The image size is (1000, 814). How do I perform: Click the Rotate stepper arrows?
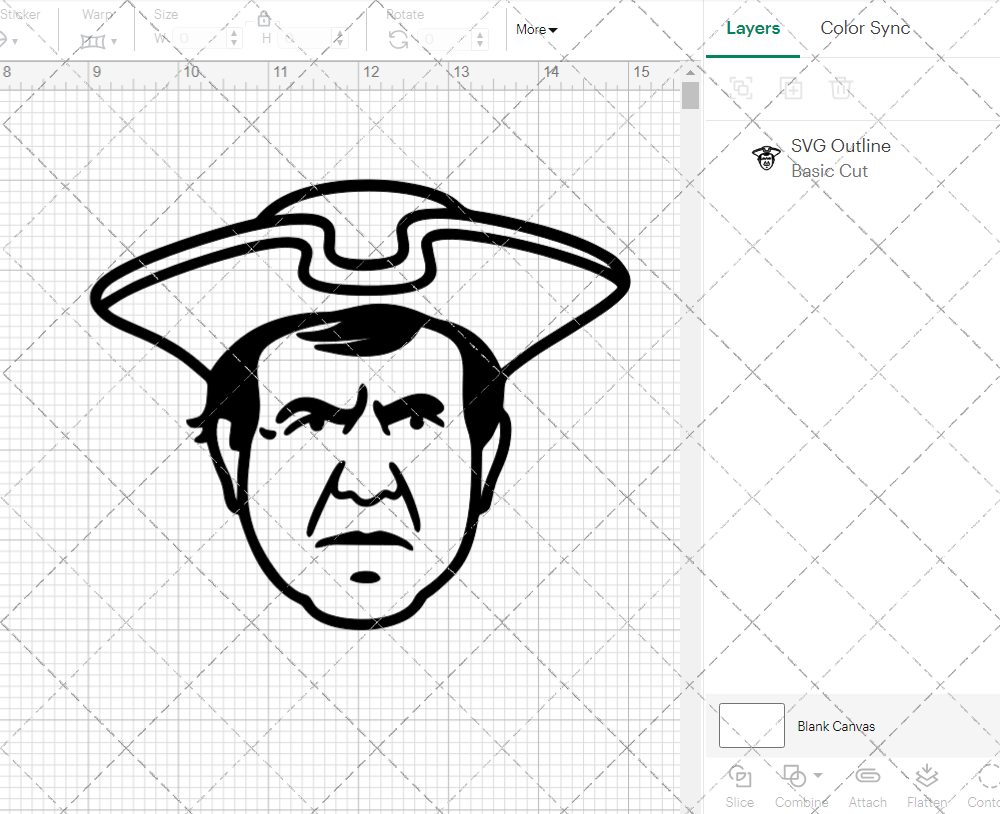[481, 39]
